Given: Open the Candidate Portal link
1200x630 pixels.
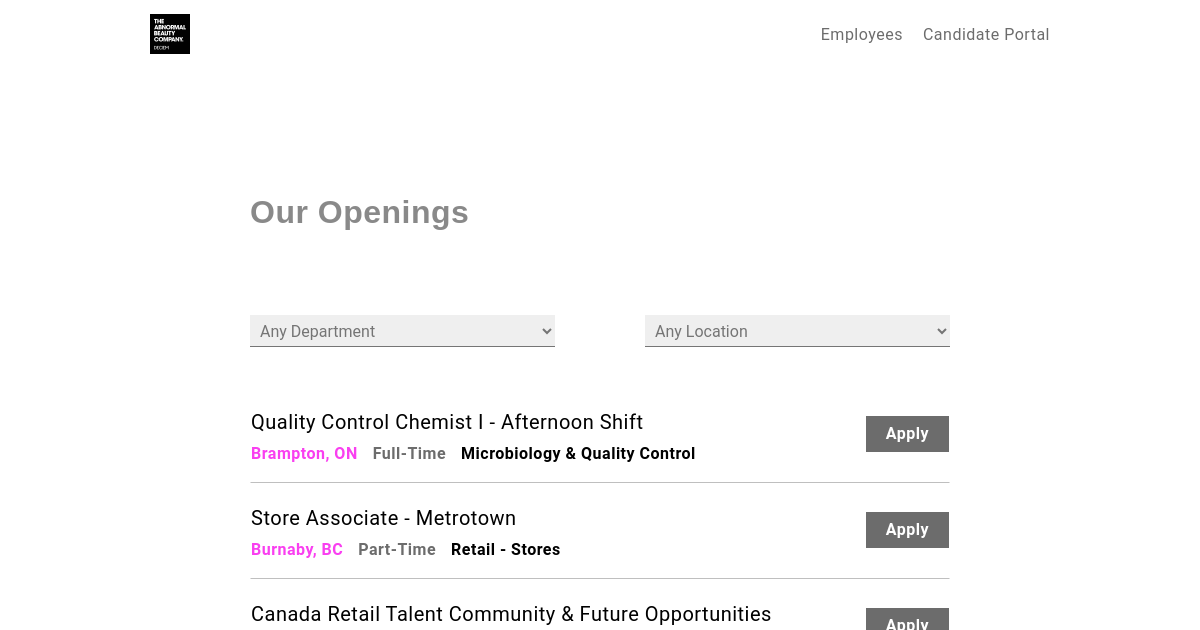Looking at the screenshot, I should coord(986,34).
